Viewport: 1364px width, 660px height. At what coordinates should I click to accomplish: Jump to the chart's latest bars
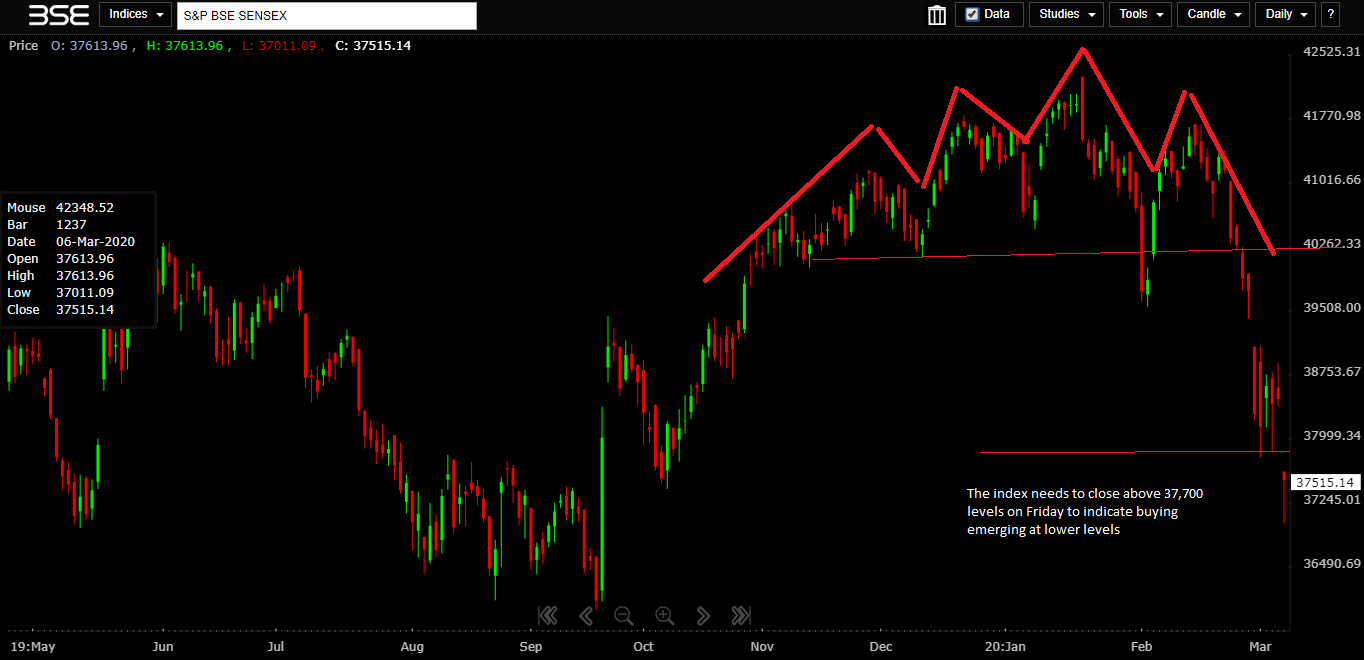[741, 616]
